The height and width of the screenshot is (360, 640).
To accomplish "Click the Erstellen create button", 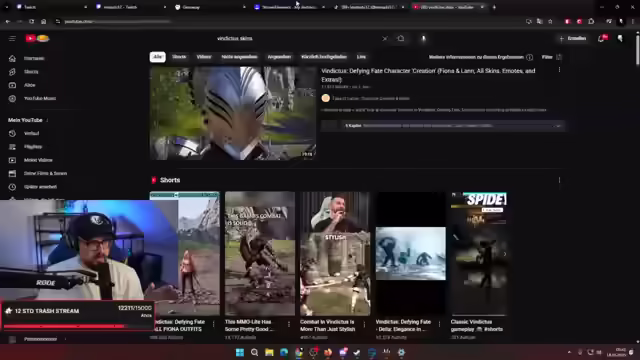I will (573, 38).
